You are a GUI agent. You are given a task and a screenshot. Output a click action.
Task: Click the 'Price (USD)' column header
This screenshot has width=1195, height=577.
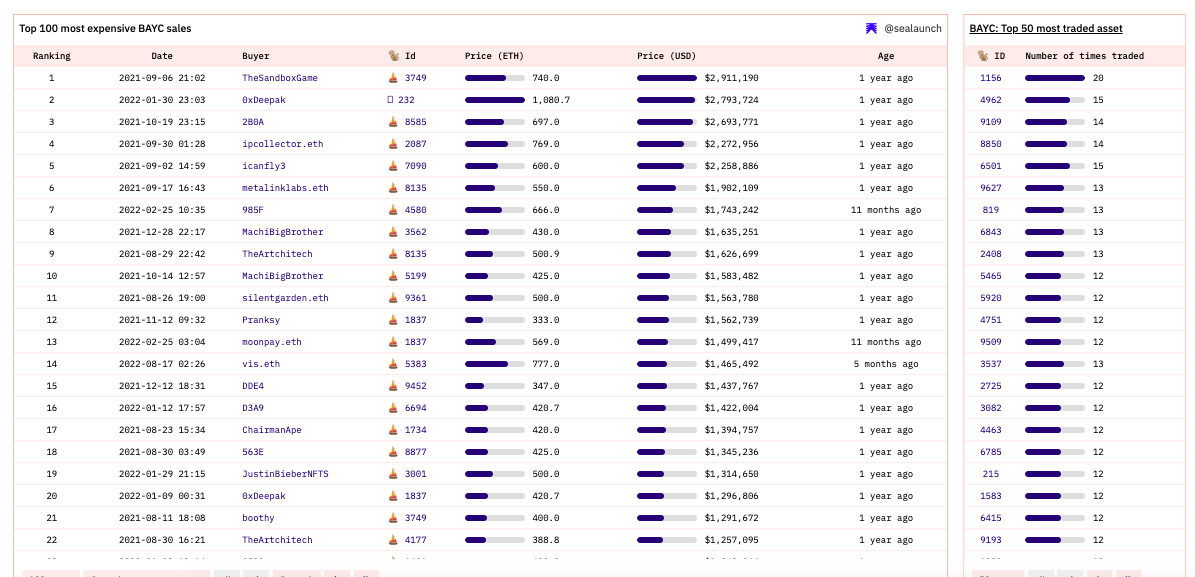point(666,56)
